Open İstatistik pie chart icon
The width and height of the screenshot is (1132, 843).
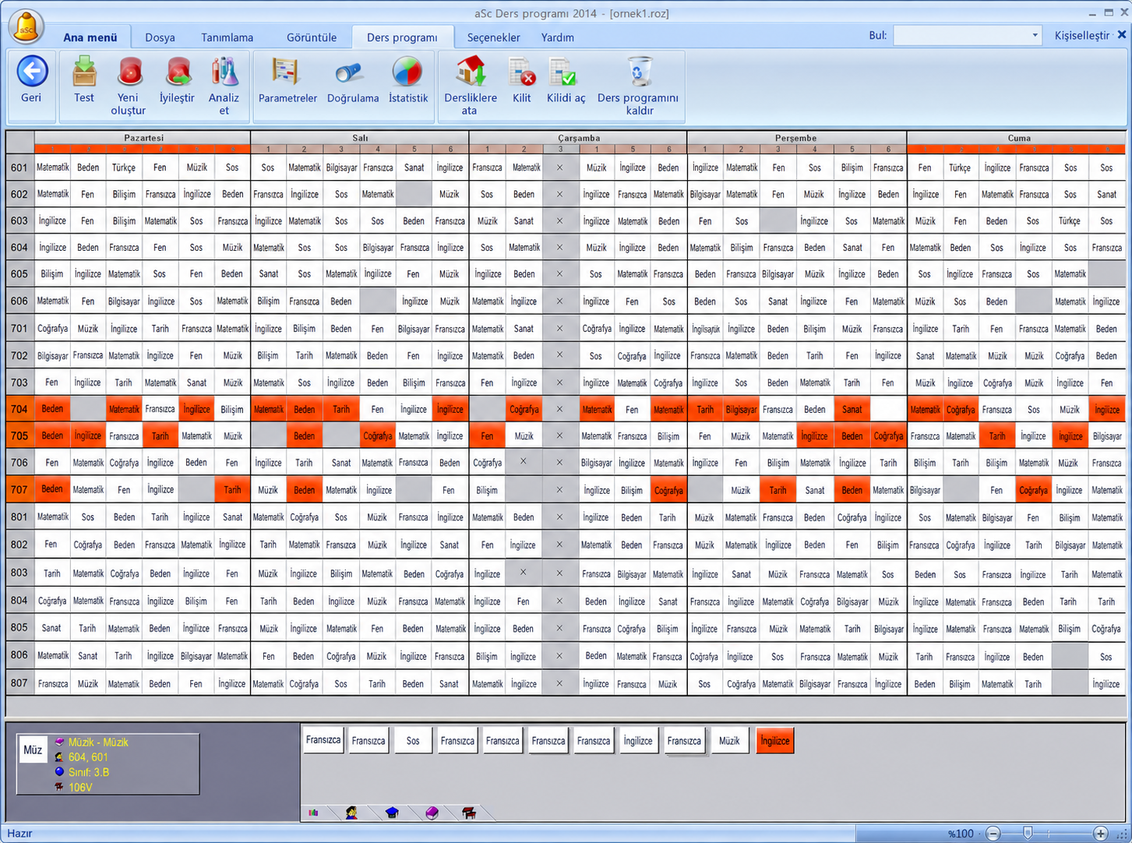(x=407, y=72)
